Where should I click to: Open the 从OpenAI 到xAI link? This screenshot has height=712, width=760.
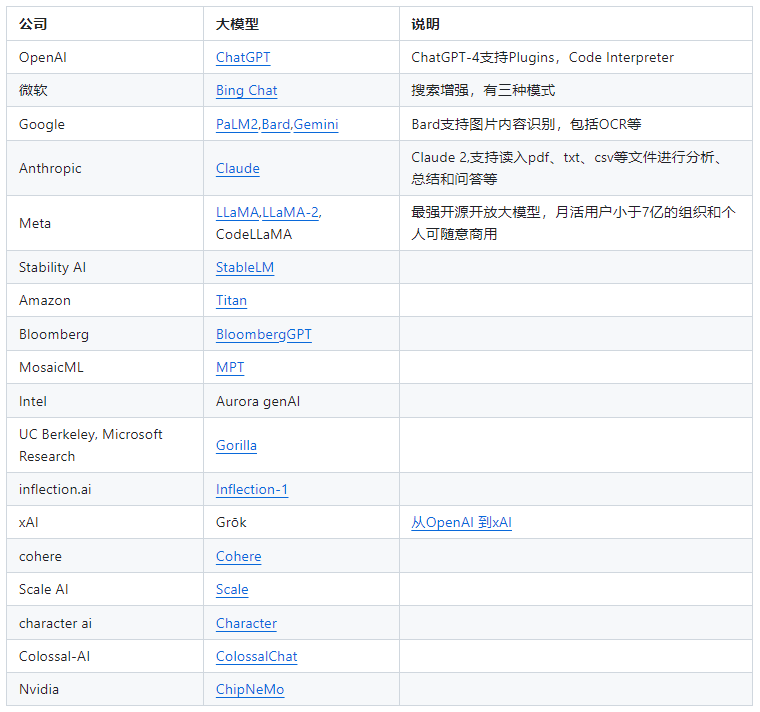click(461, 522)
